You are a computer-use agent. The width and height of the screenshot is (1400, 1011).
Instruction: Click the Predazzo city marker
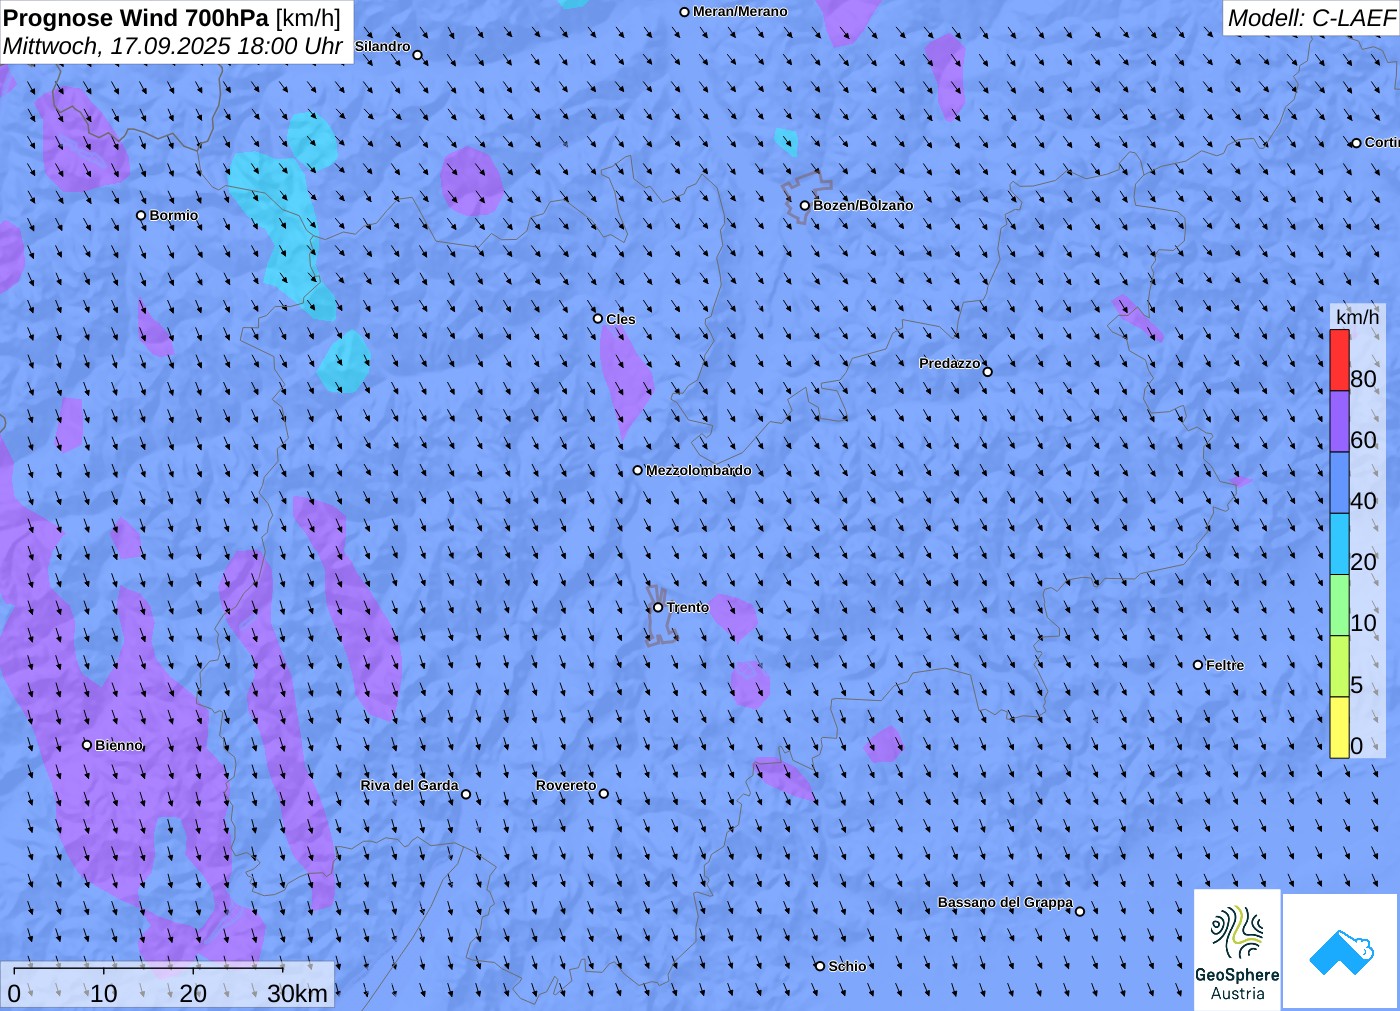pyautogui.click(x=988, y=372)
